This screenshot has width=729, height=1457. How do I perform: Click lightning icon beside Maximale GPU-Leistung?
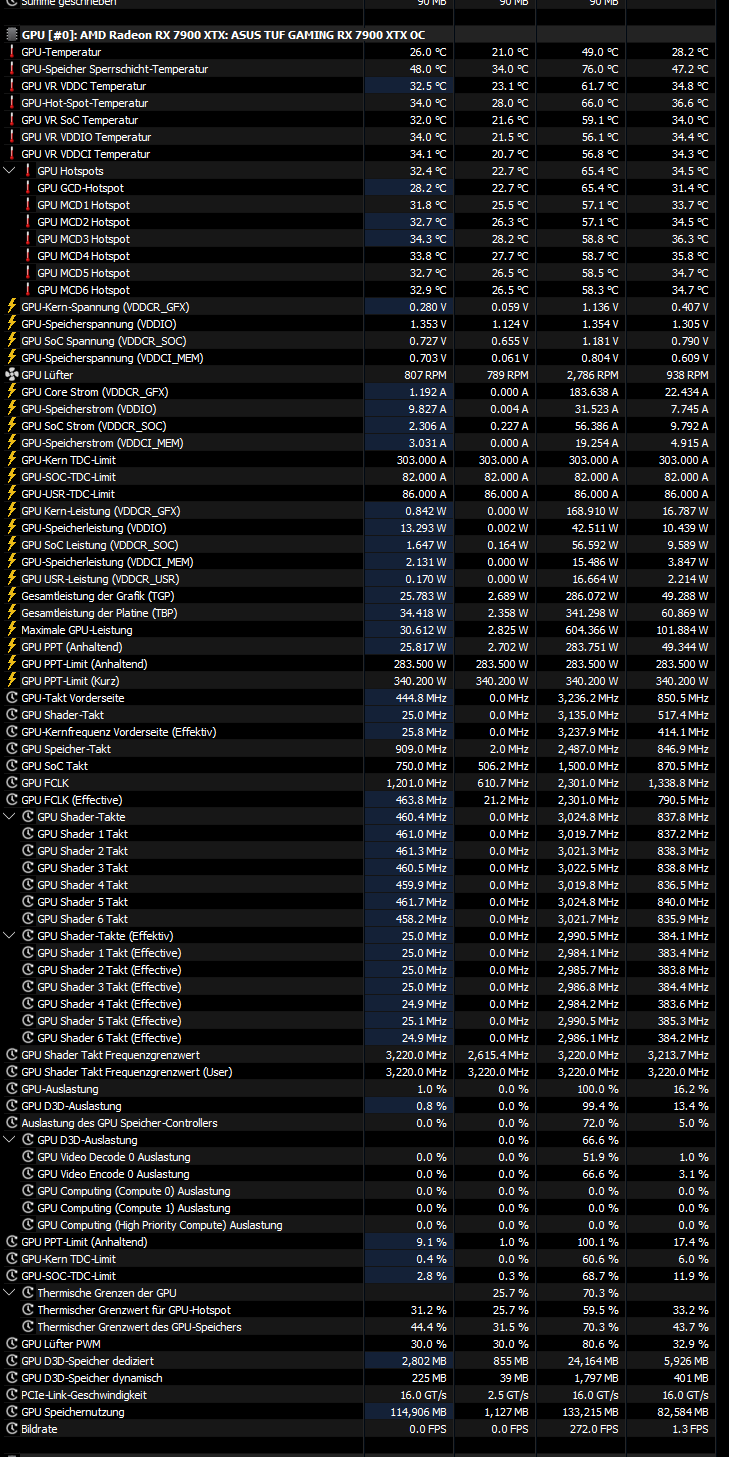click(x=11, y=629)
